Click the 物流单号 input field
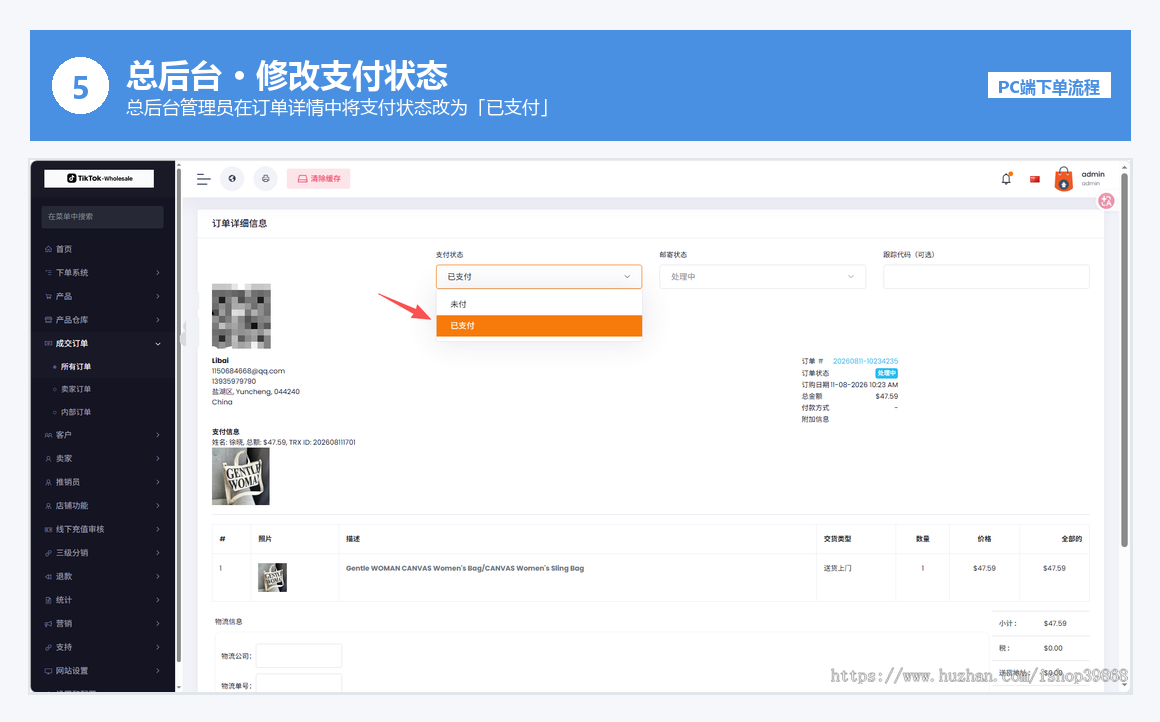This screenshot has height=722, width=1160. tap(299, 684)
